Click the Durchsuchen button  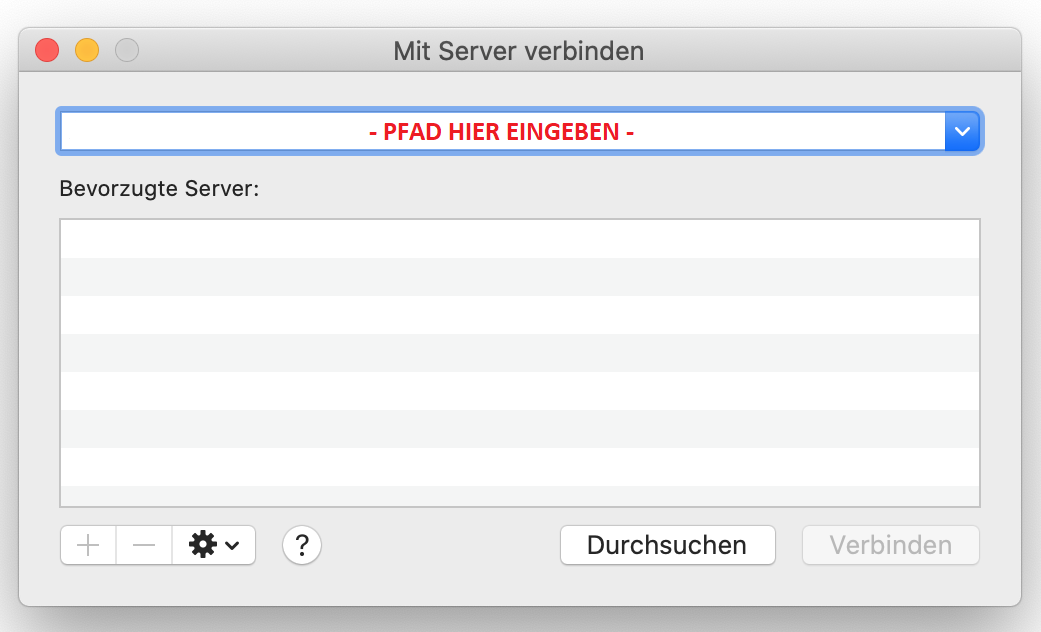(667, 545)
